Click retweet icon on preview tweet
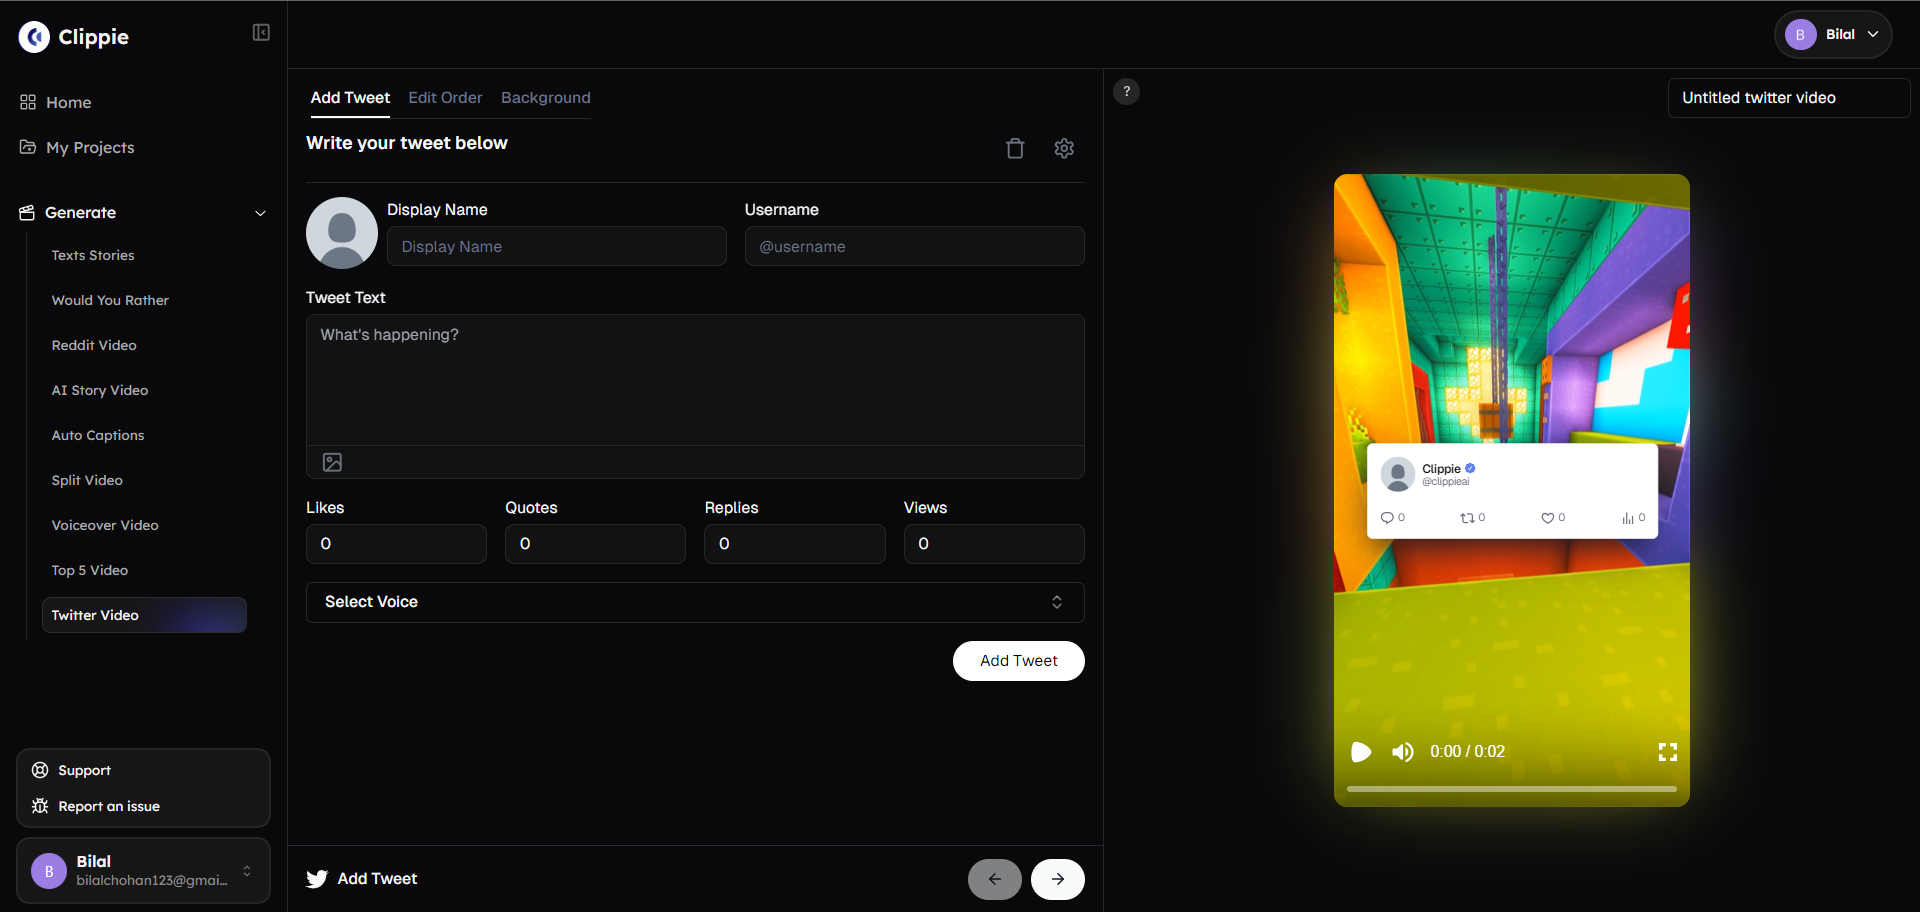This screenshot has width=1920, height=912. tap(1467, 518)
